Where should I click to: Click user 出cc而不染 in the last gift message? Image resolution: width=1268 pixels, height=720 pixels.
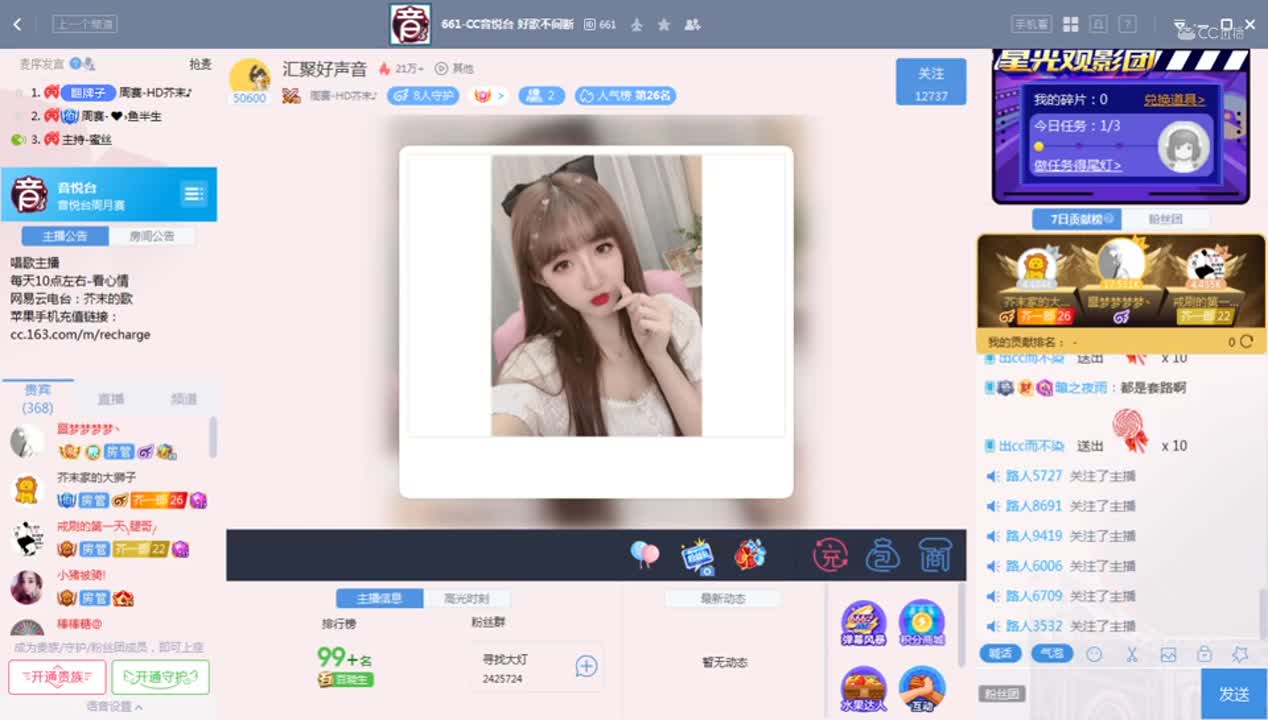coord(1031,446)
